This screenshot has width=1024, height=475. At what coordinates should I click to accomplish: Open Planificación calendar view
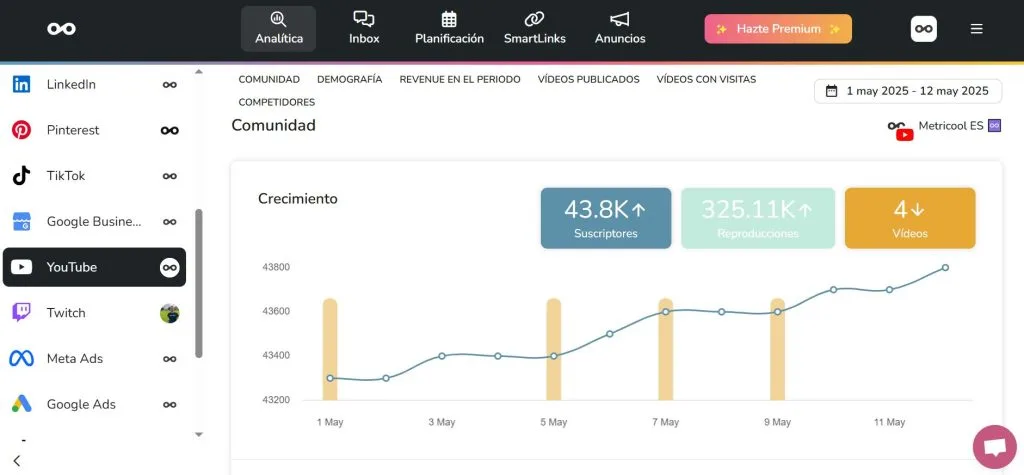449,28
